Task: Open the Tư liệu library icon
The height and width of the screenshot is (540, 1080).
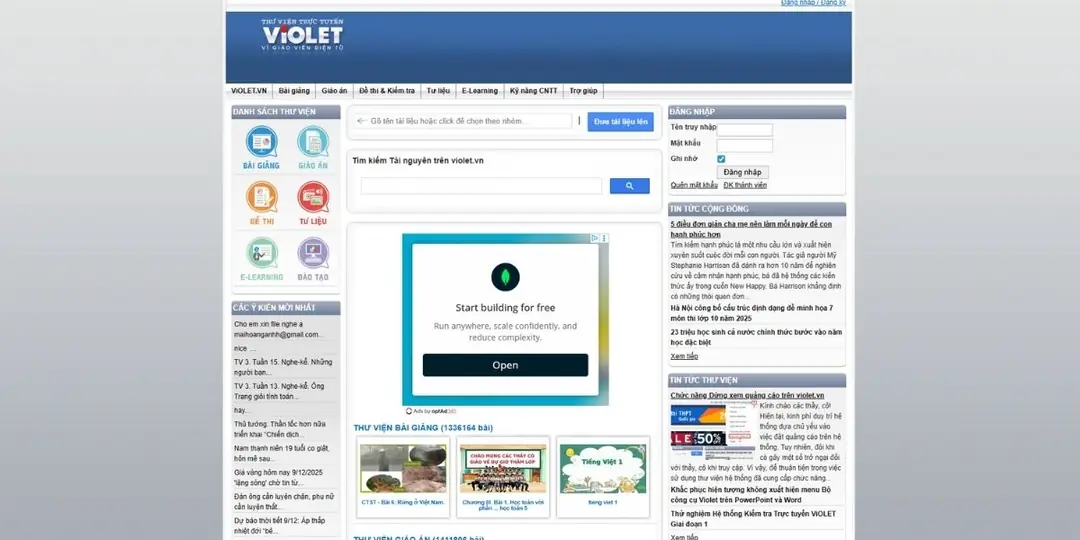Action: [313, 203]
